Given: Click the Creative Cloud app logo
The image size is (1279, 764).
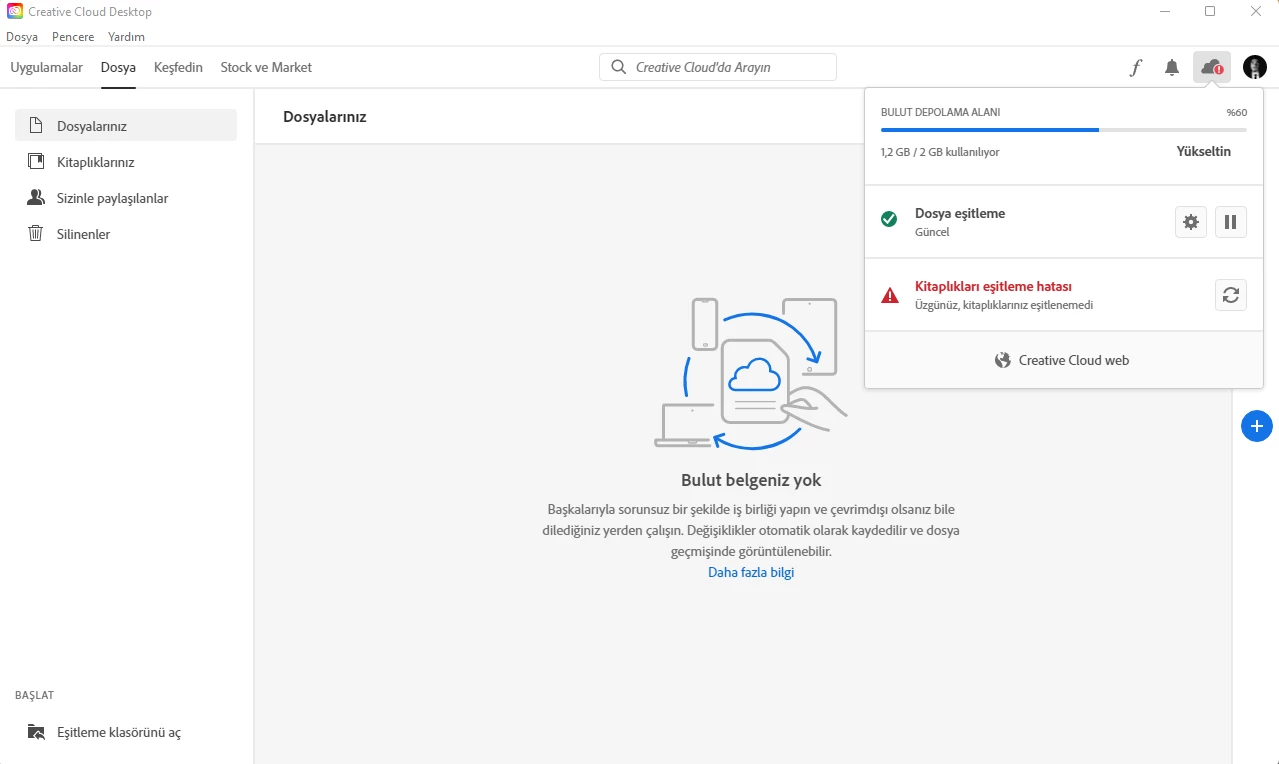Looking at the screenshot, I should coord(15,11).
